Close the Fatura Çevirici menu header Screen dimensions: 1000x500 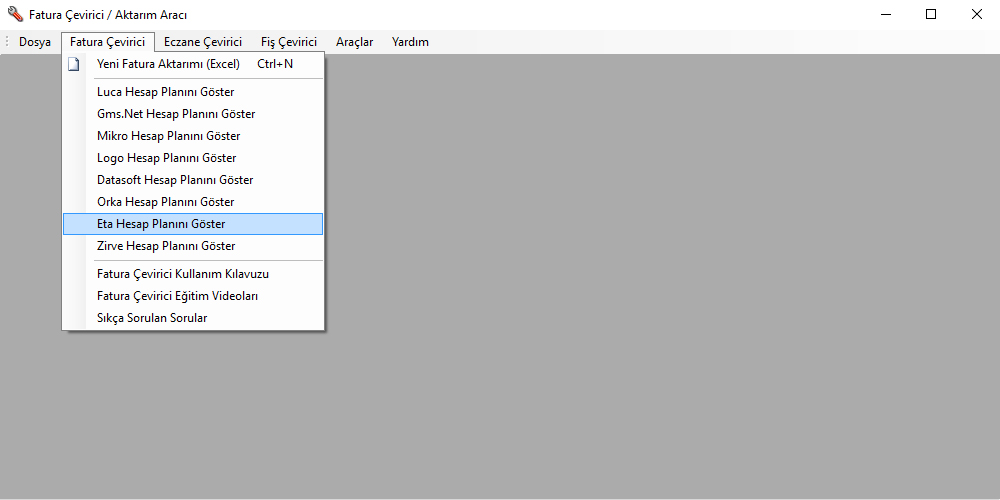click(108, 42)
